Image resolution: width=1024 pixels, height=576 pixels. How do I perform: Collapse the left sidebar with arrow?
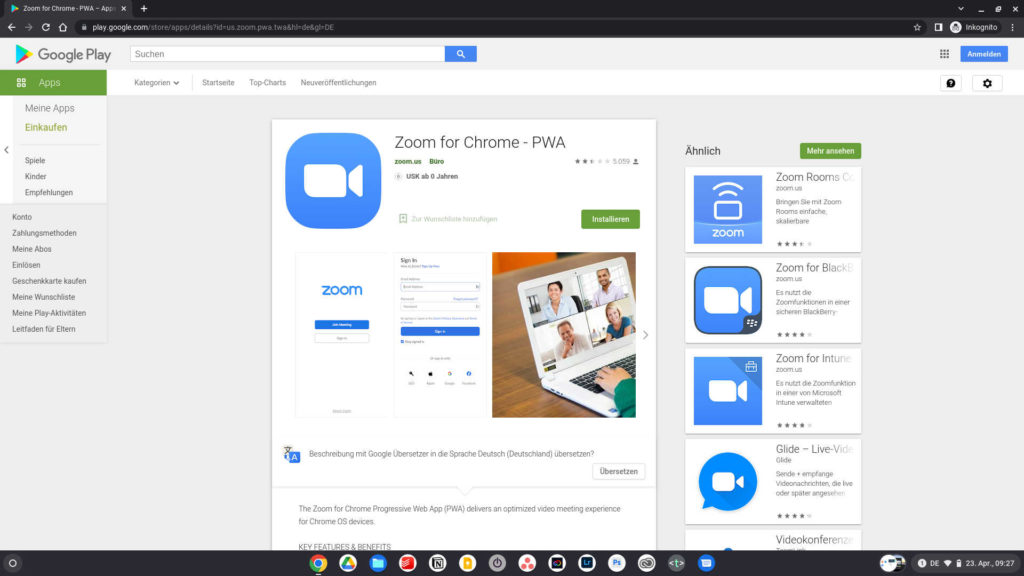6,150
